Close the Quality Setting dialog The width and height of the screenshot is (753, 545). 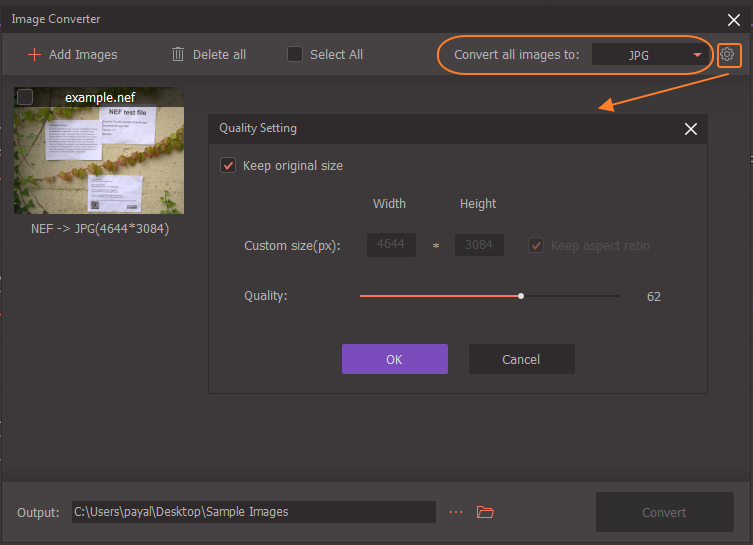click(x=690, y=129)
